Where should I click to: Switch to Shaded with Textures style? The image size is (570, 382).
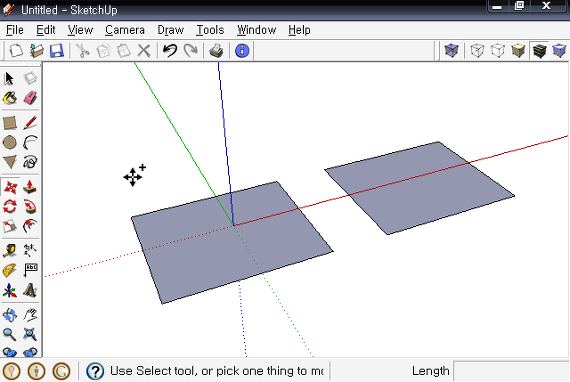[539, 51]
